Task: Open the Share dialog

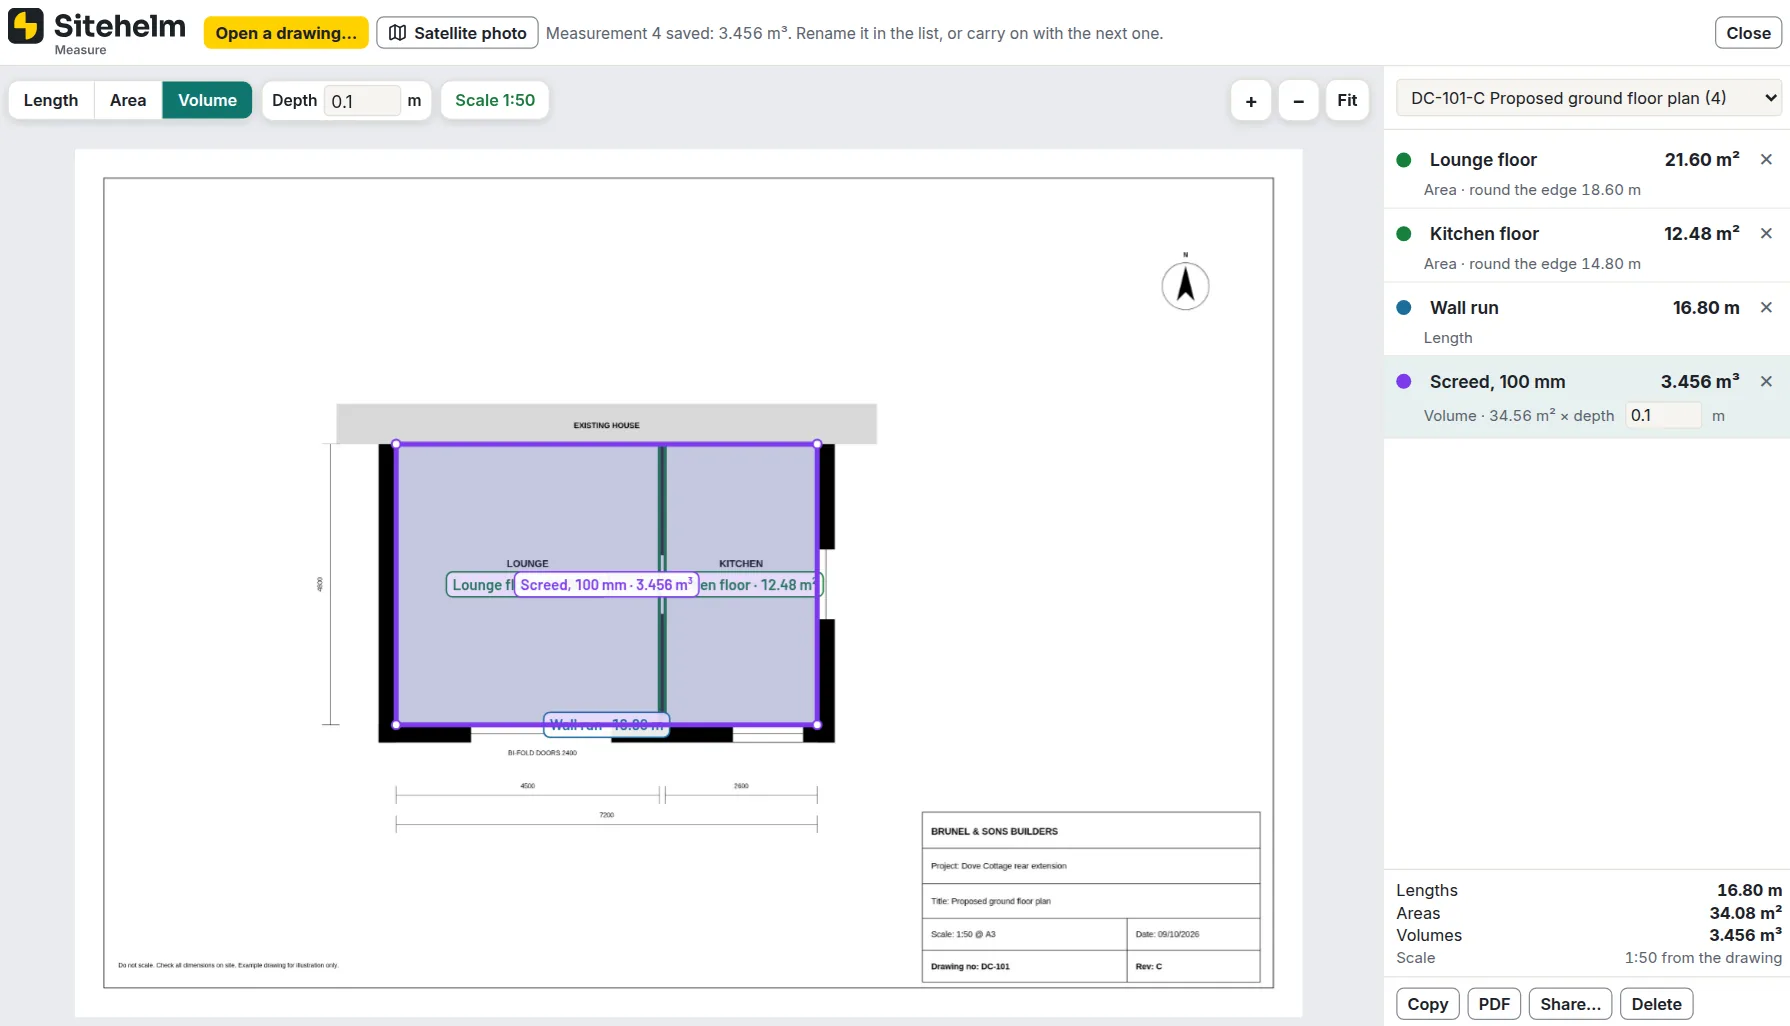Action: click(1570, 1004)
